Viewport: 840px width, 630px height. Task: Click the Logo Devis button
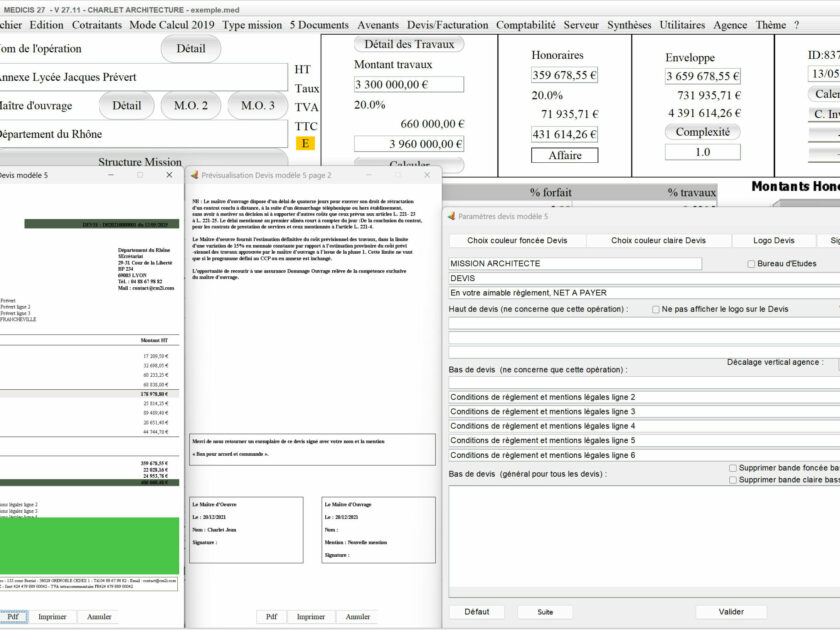pyautogui.click(x=774, y=241)
